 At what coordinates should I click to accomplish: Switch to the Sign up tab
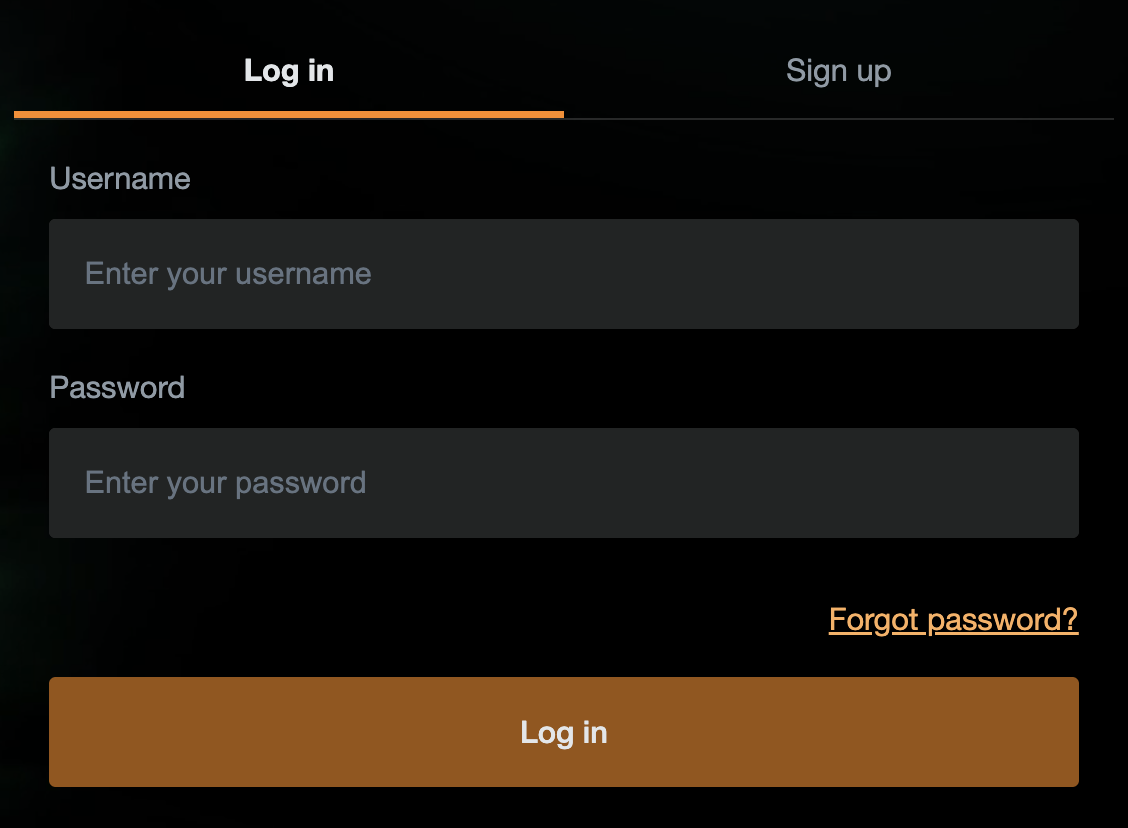click(x=838, y=71)
